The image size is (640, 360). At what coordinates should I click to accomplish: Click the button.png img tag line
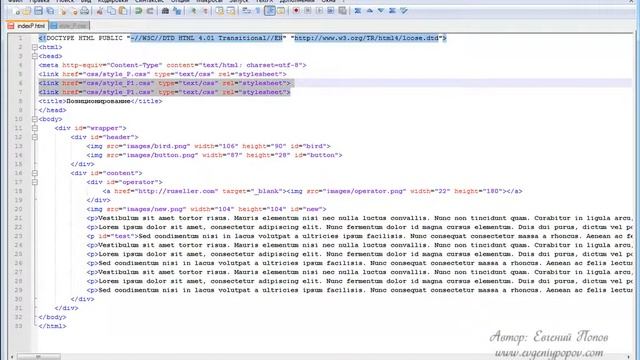[214, 155]
